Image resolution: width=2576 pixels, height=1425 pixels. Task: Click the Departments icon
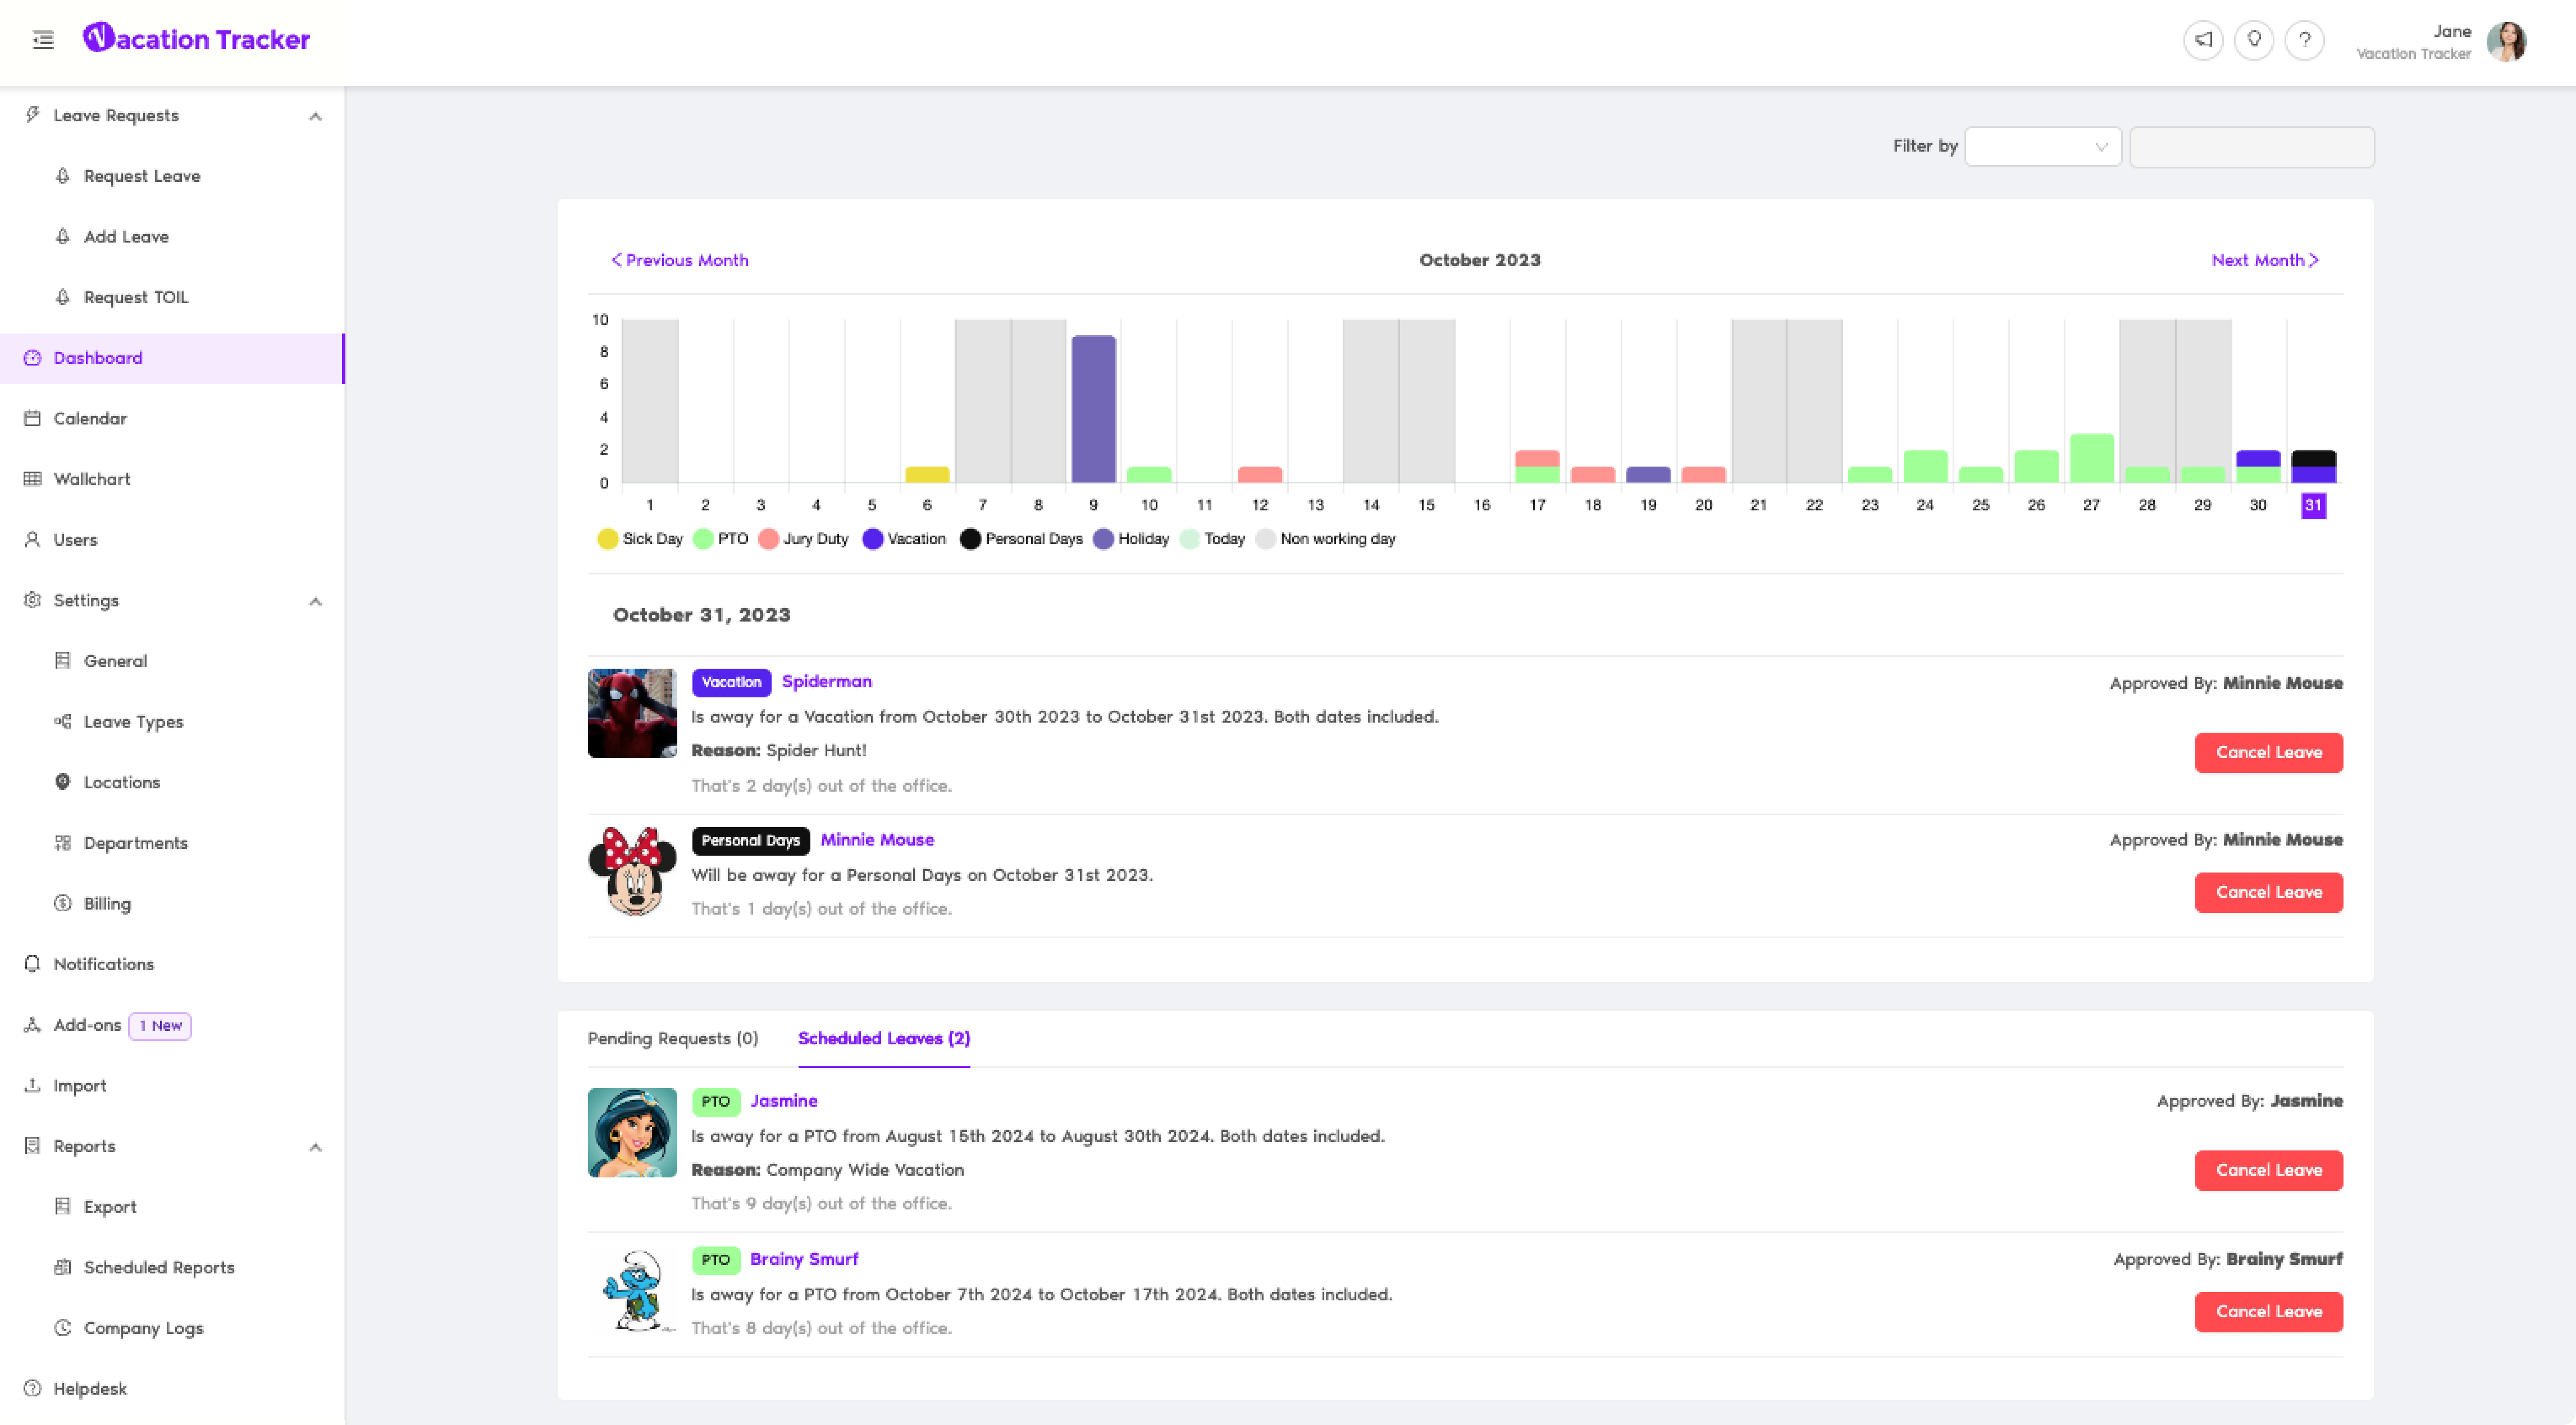pos(63,843)
